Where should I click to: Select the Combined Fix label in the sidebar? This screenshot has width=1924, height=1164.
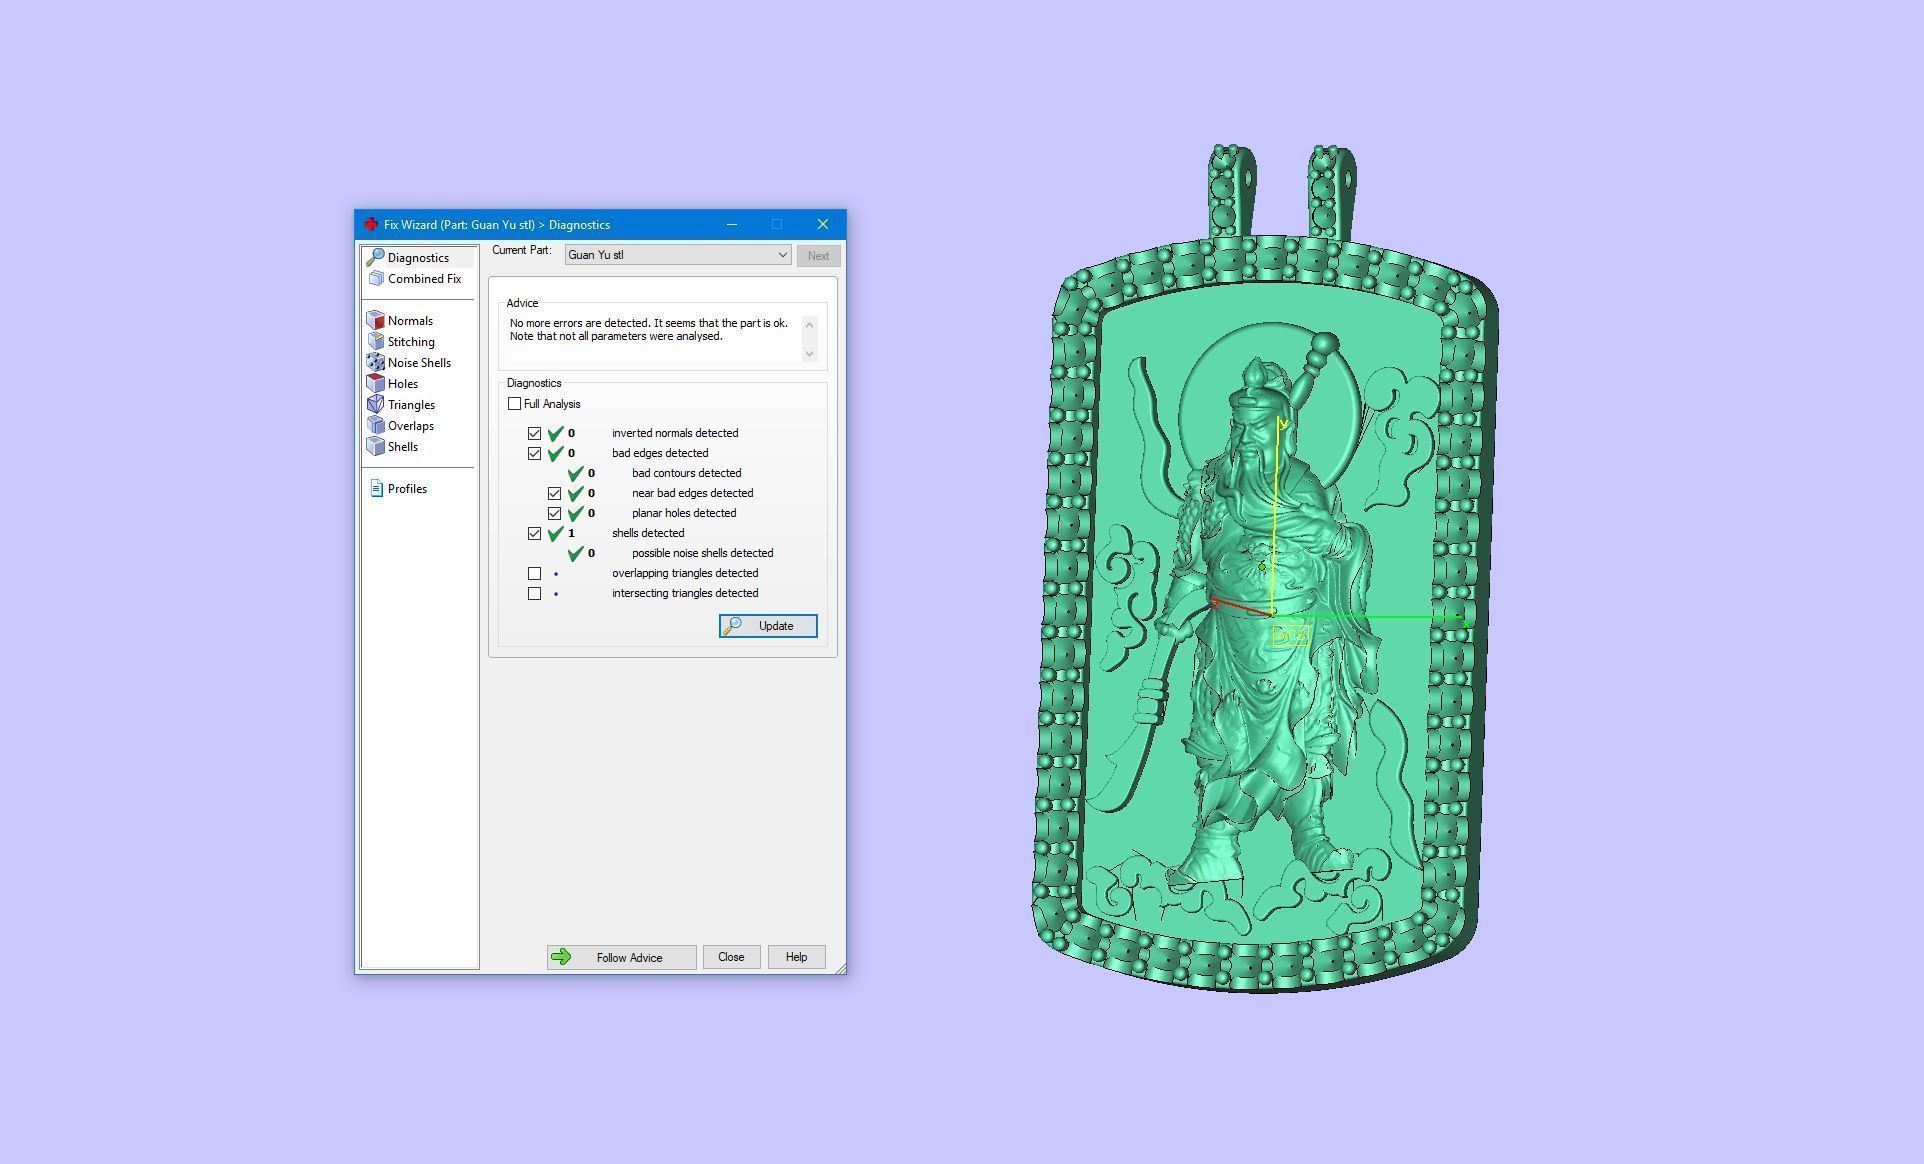424,279
